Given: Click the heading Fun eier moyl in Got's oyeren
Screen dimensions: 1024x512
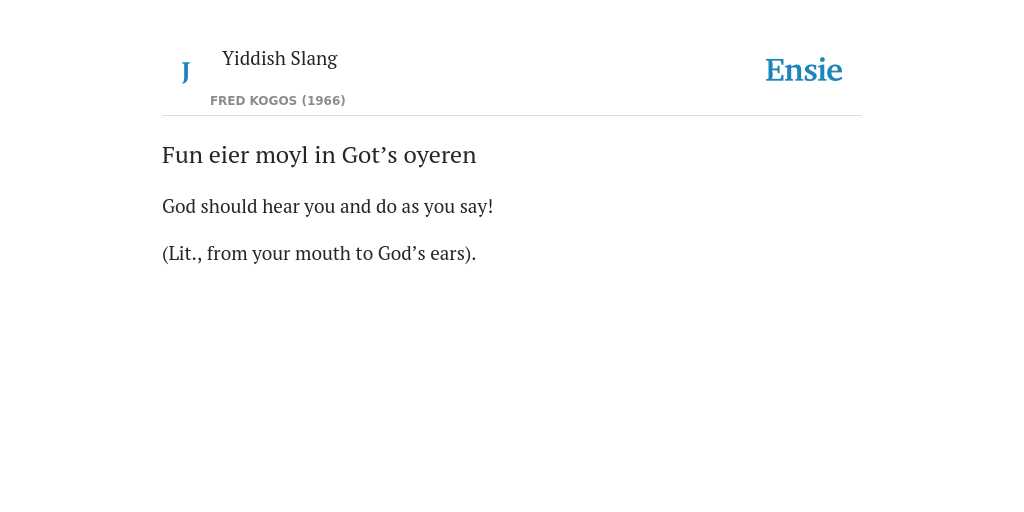Looking at the screenshot, I should coord(319,155).
